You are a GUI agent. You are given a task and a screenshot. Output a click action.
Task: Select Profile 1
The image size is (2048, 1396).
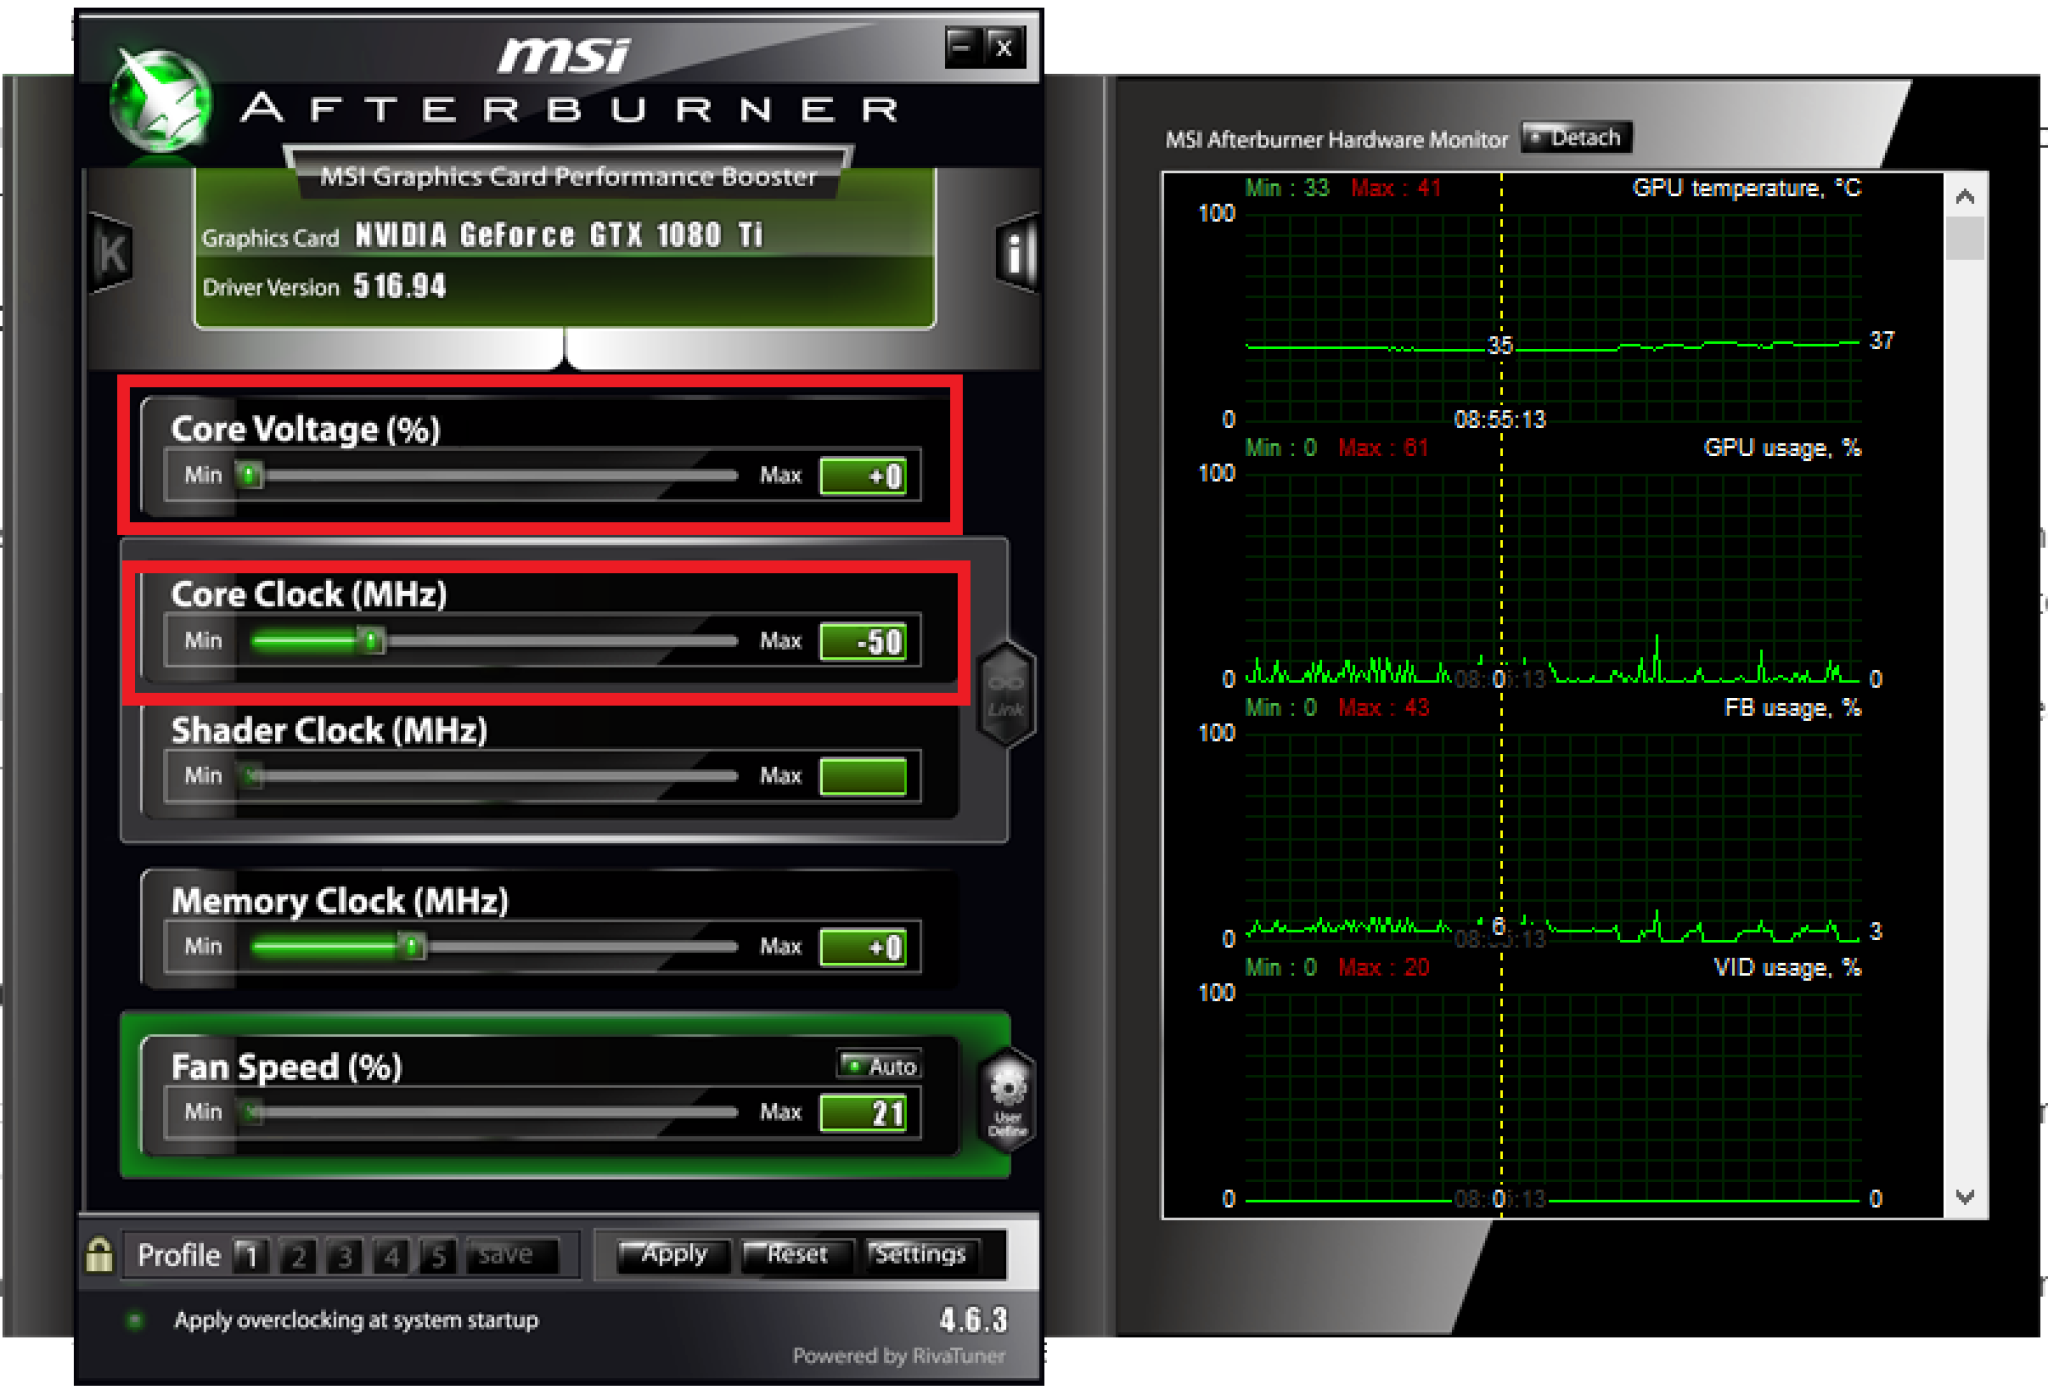pyautogui.click(x=250, y=1255)
